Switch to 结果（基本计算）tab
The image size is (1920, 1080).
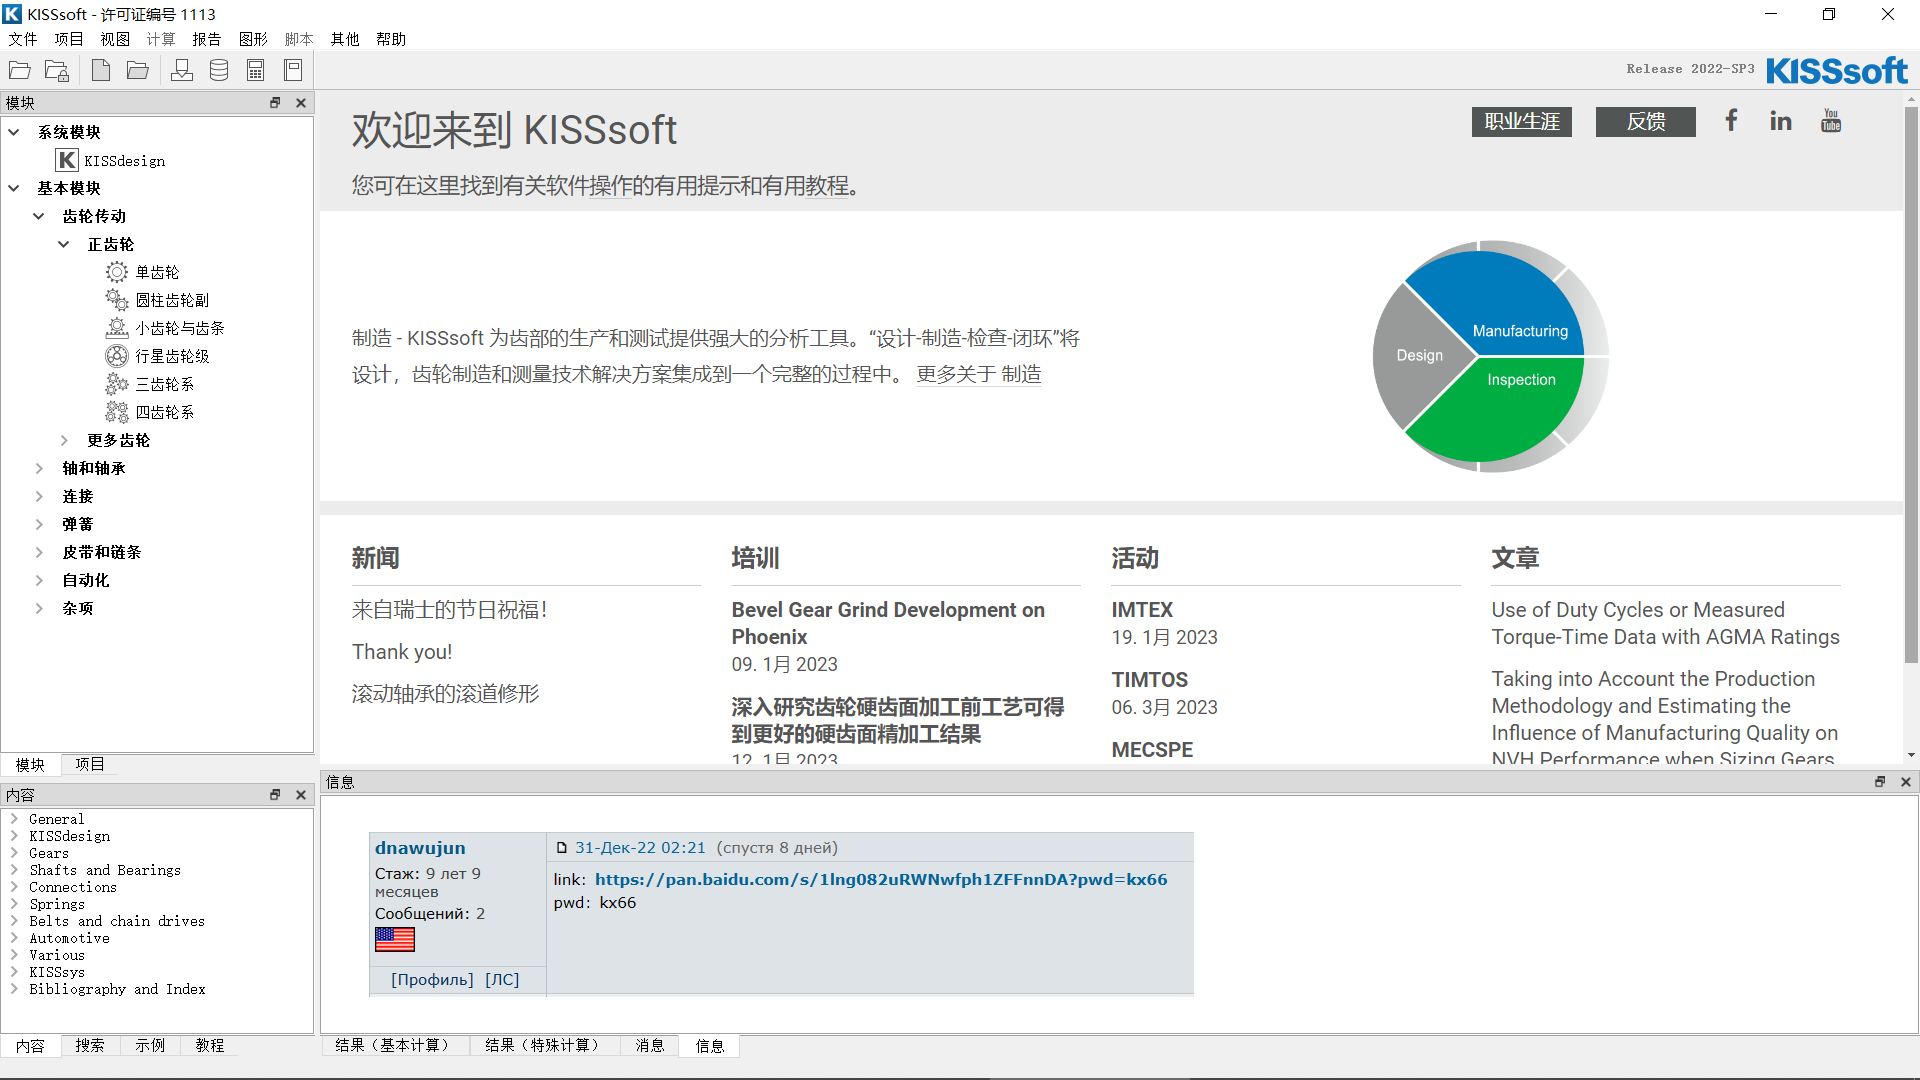pyautogui.click(x=394, y=1045)
